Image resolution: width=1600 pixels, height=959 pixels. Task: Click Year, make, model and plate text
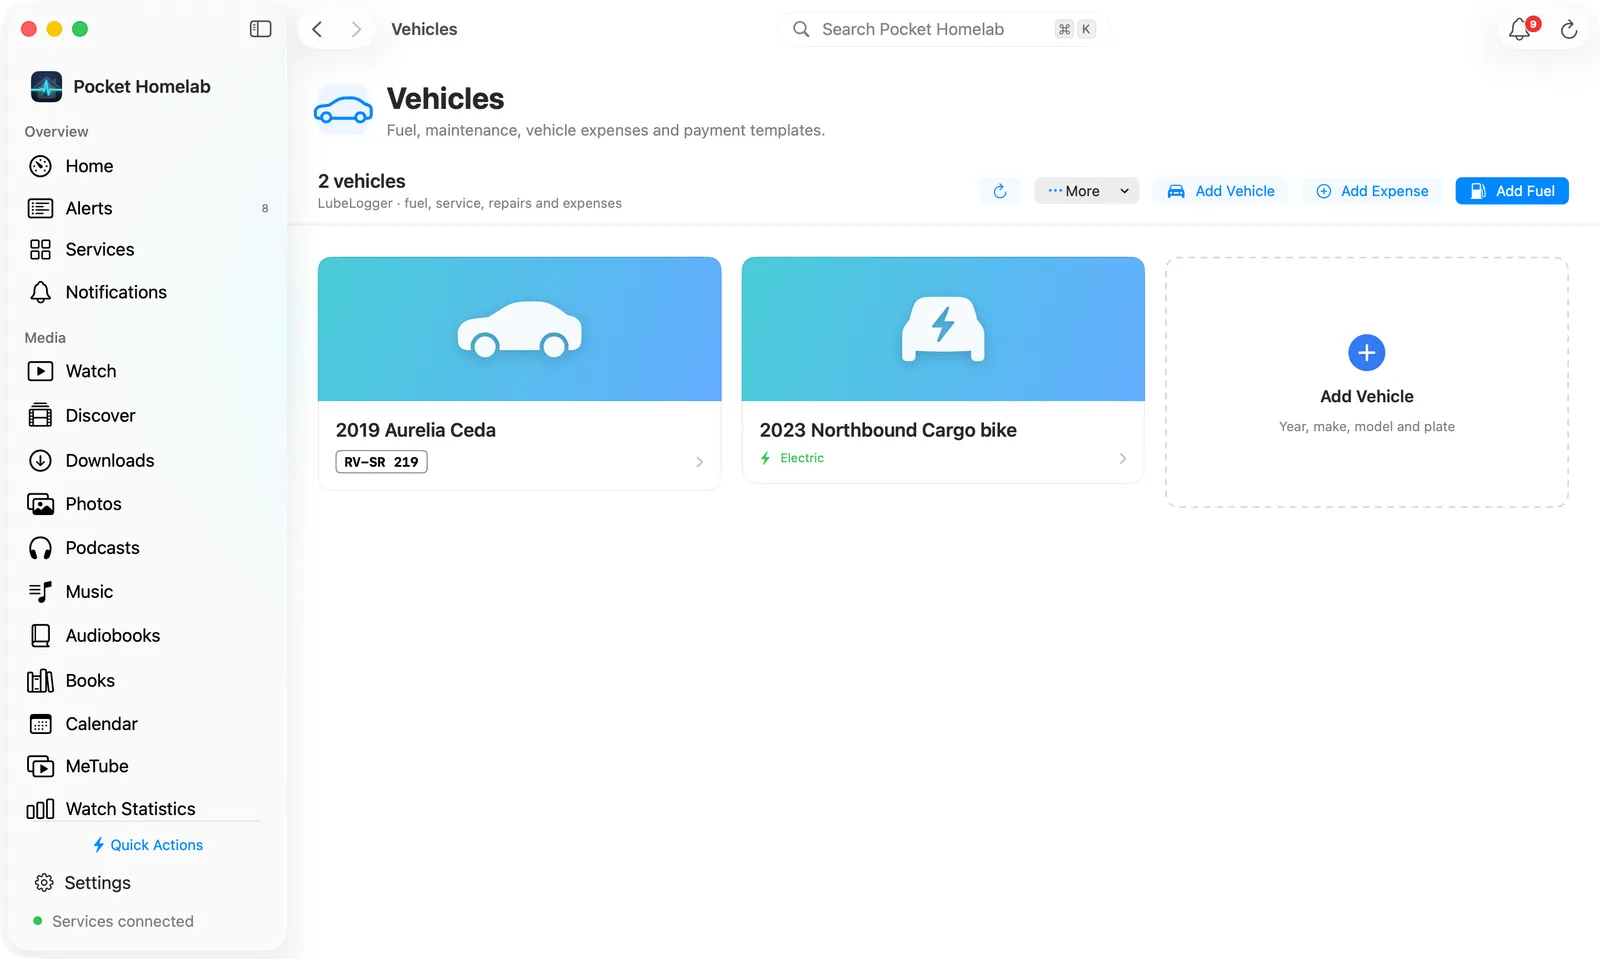[x=1367, y=427]
